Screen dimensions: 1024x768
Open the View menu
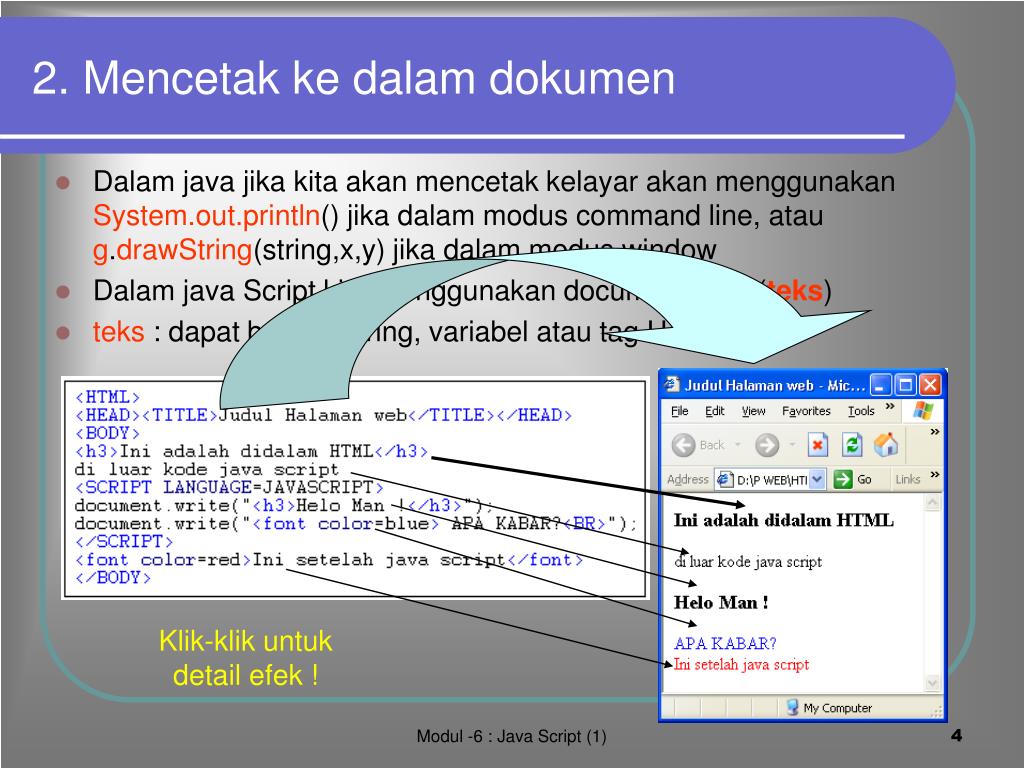point(753,411)
